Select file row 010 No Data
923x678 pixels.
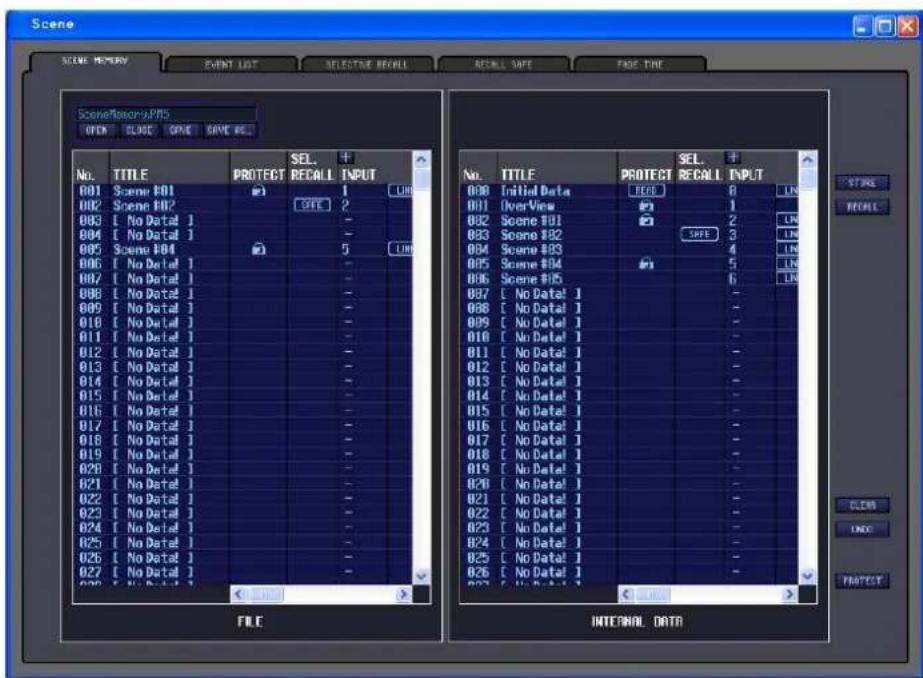pos(243,323)
